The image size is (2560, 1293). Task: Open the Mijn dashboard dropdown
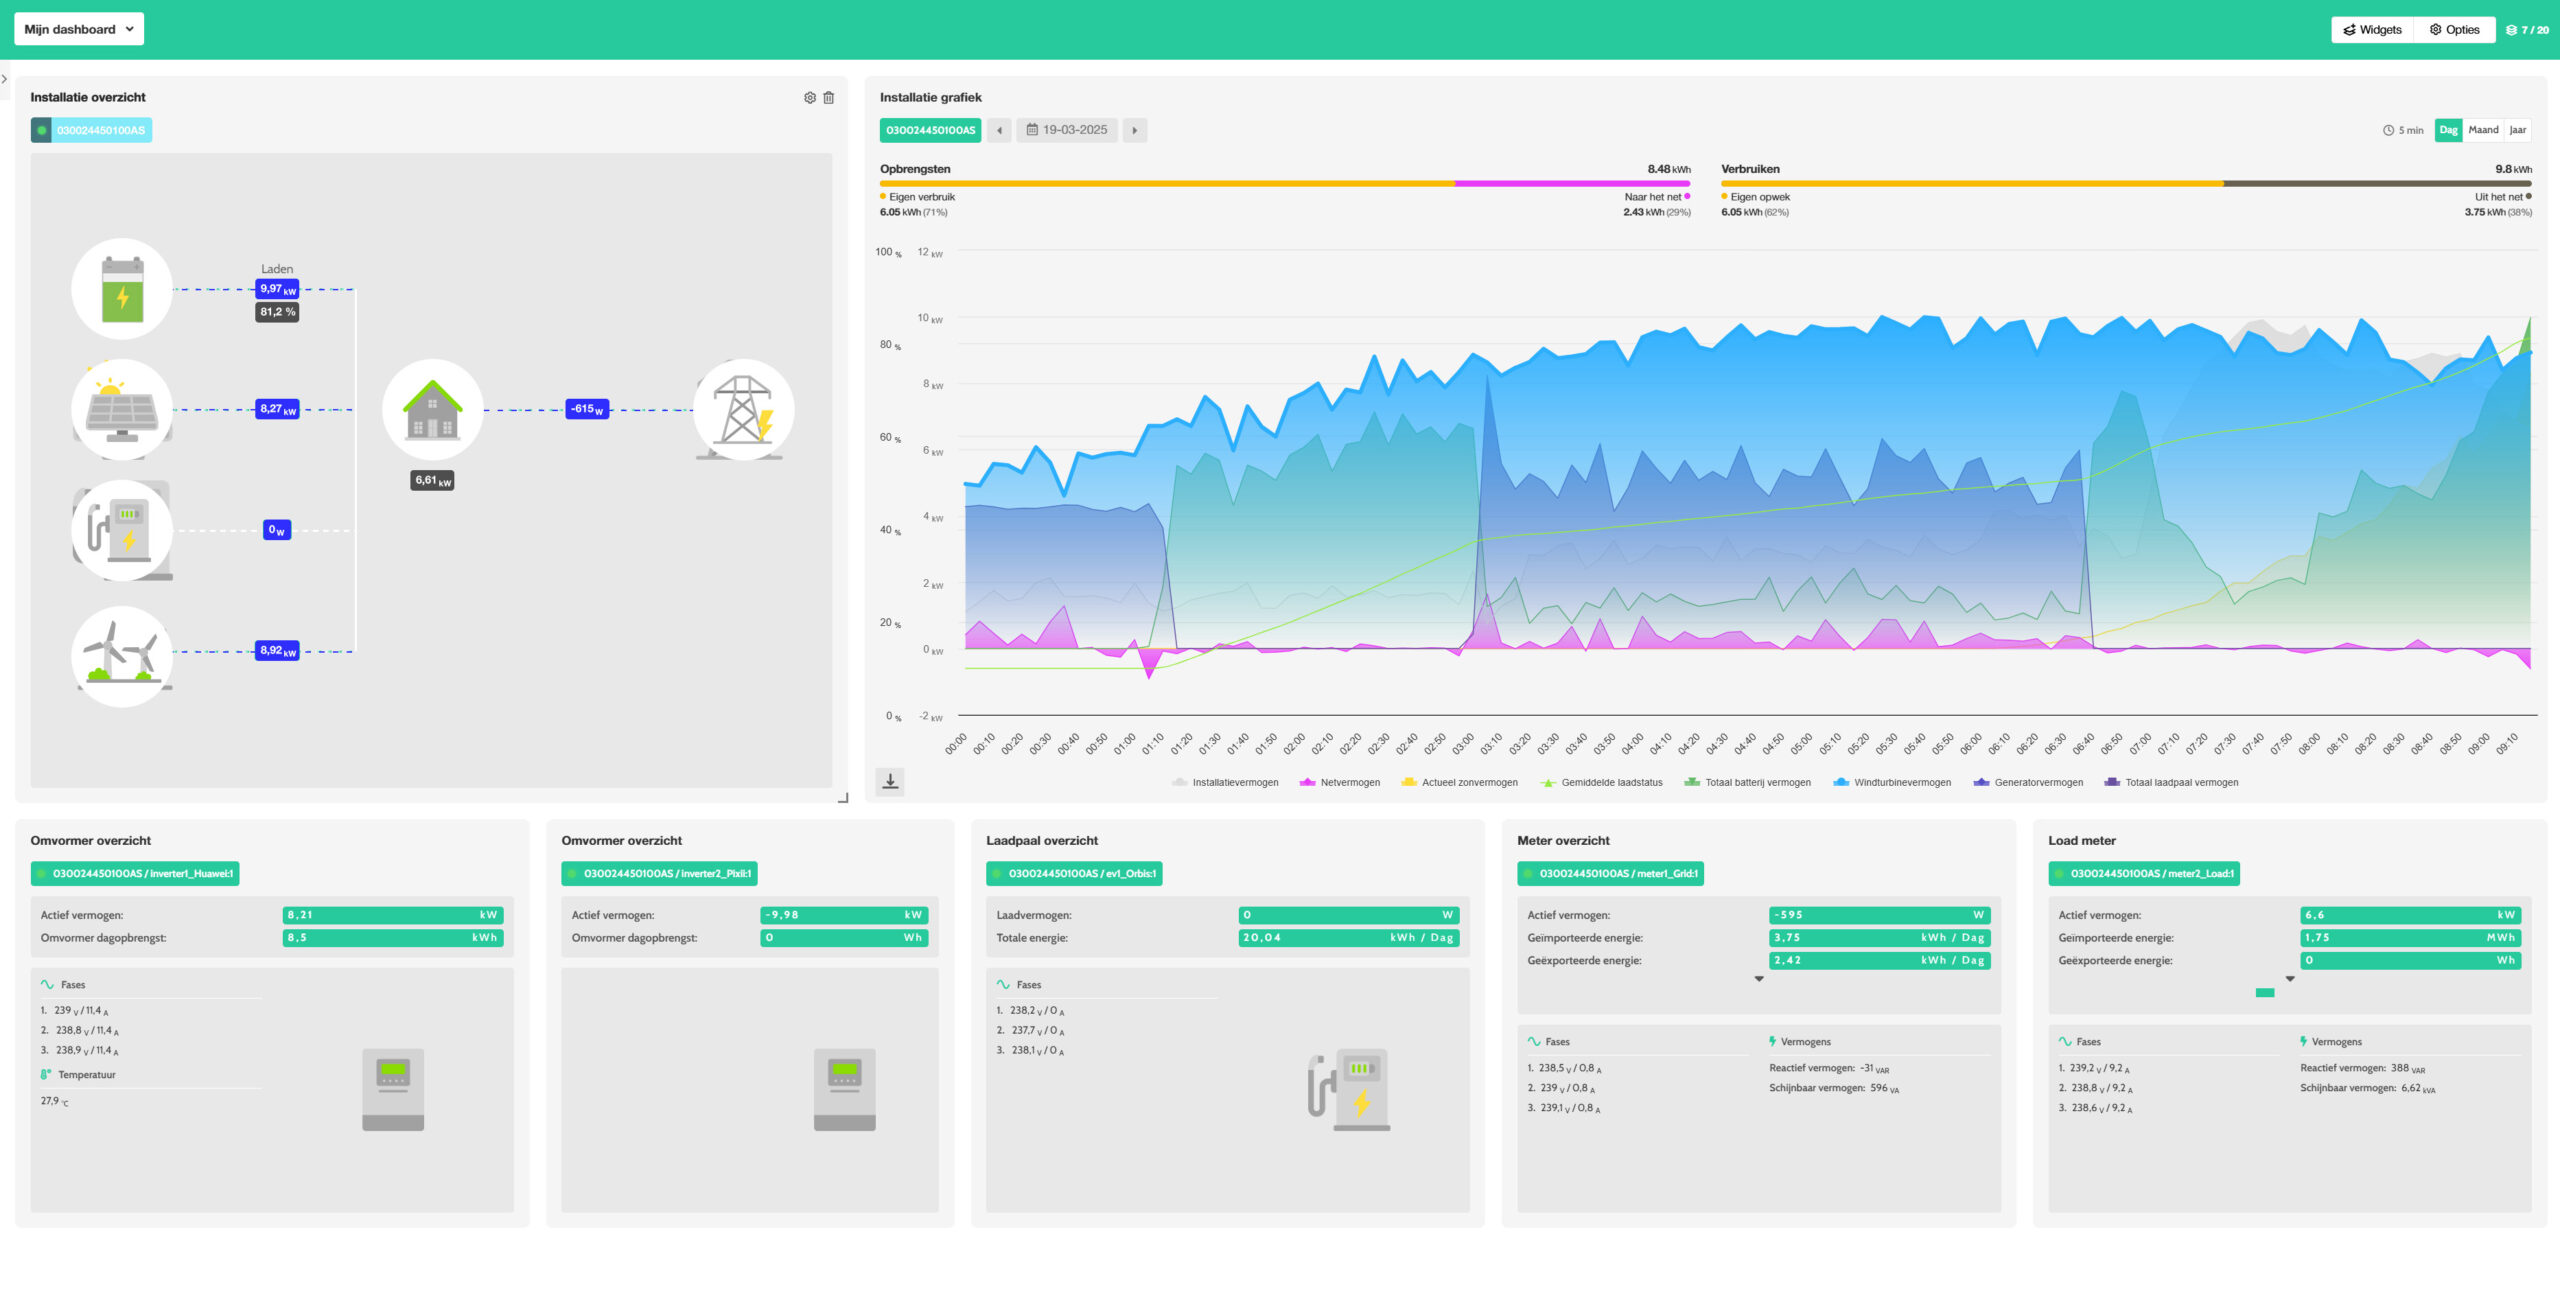(x=79, y=29)
